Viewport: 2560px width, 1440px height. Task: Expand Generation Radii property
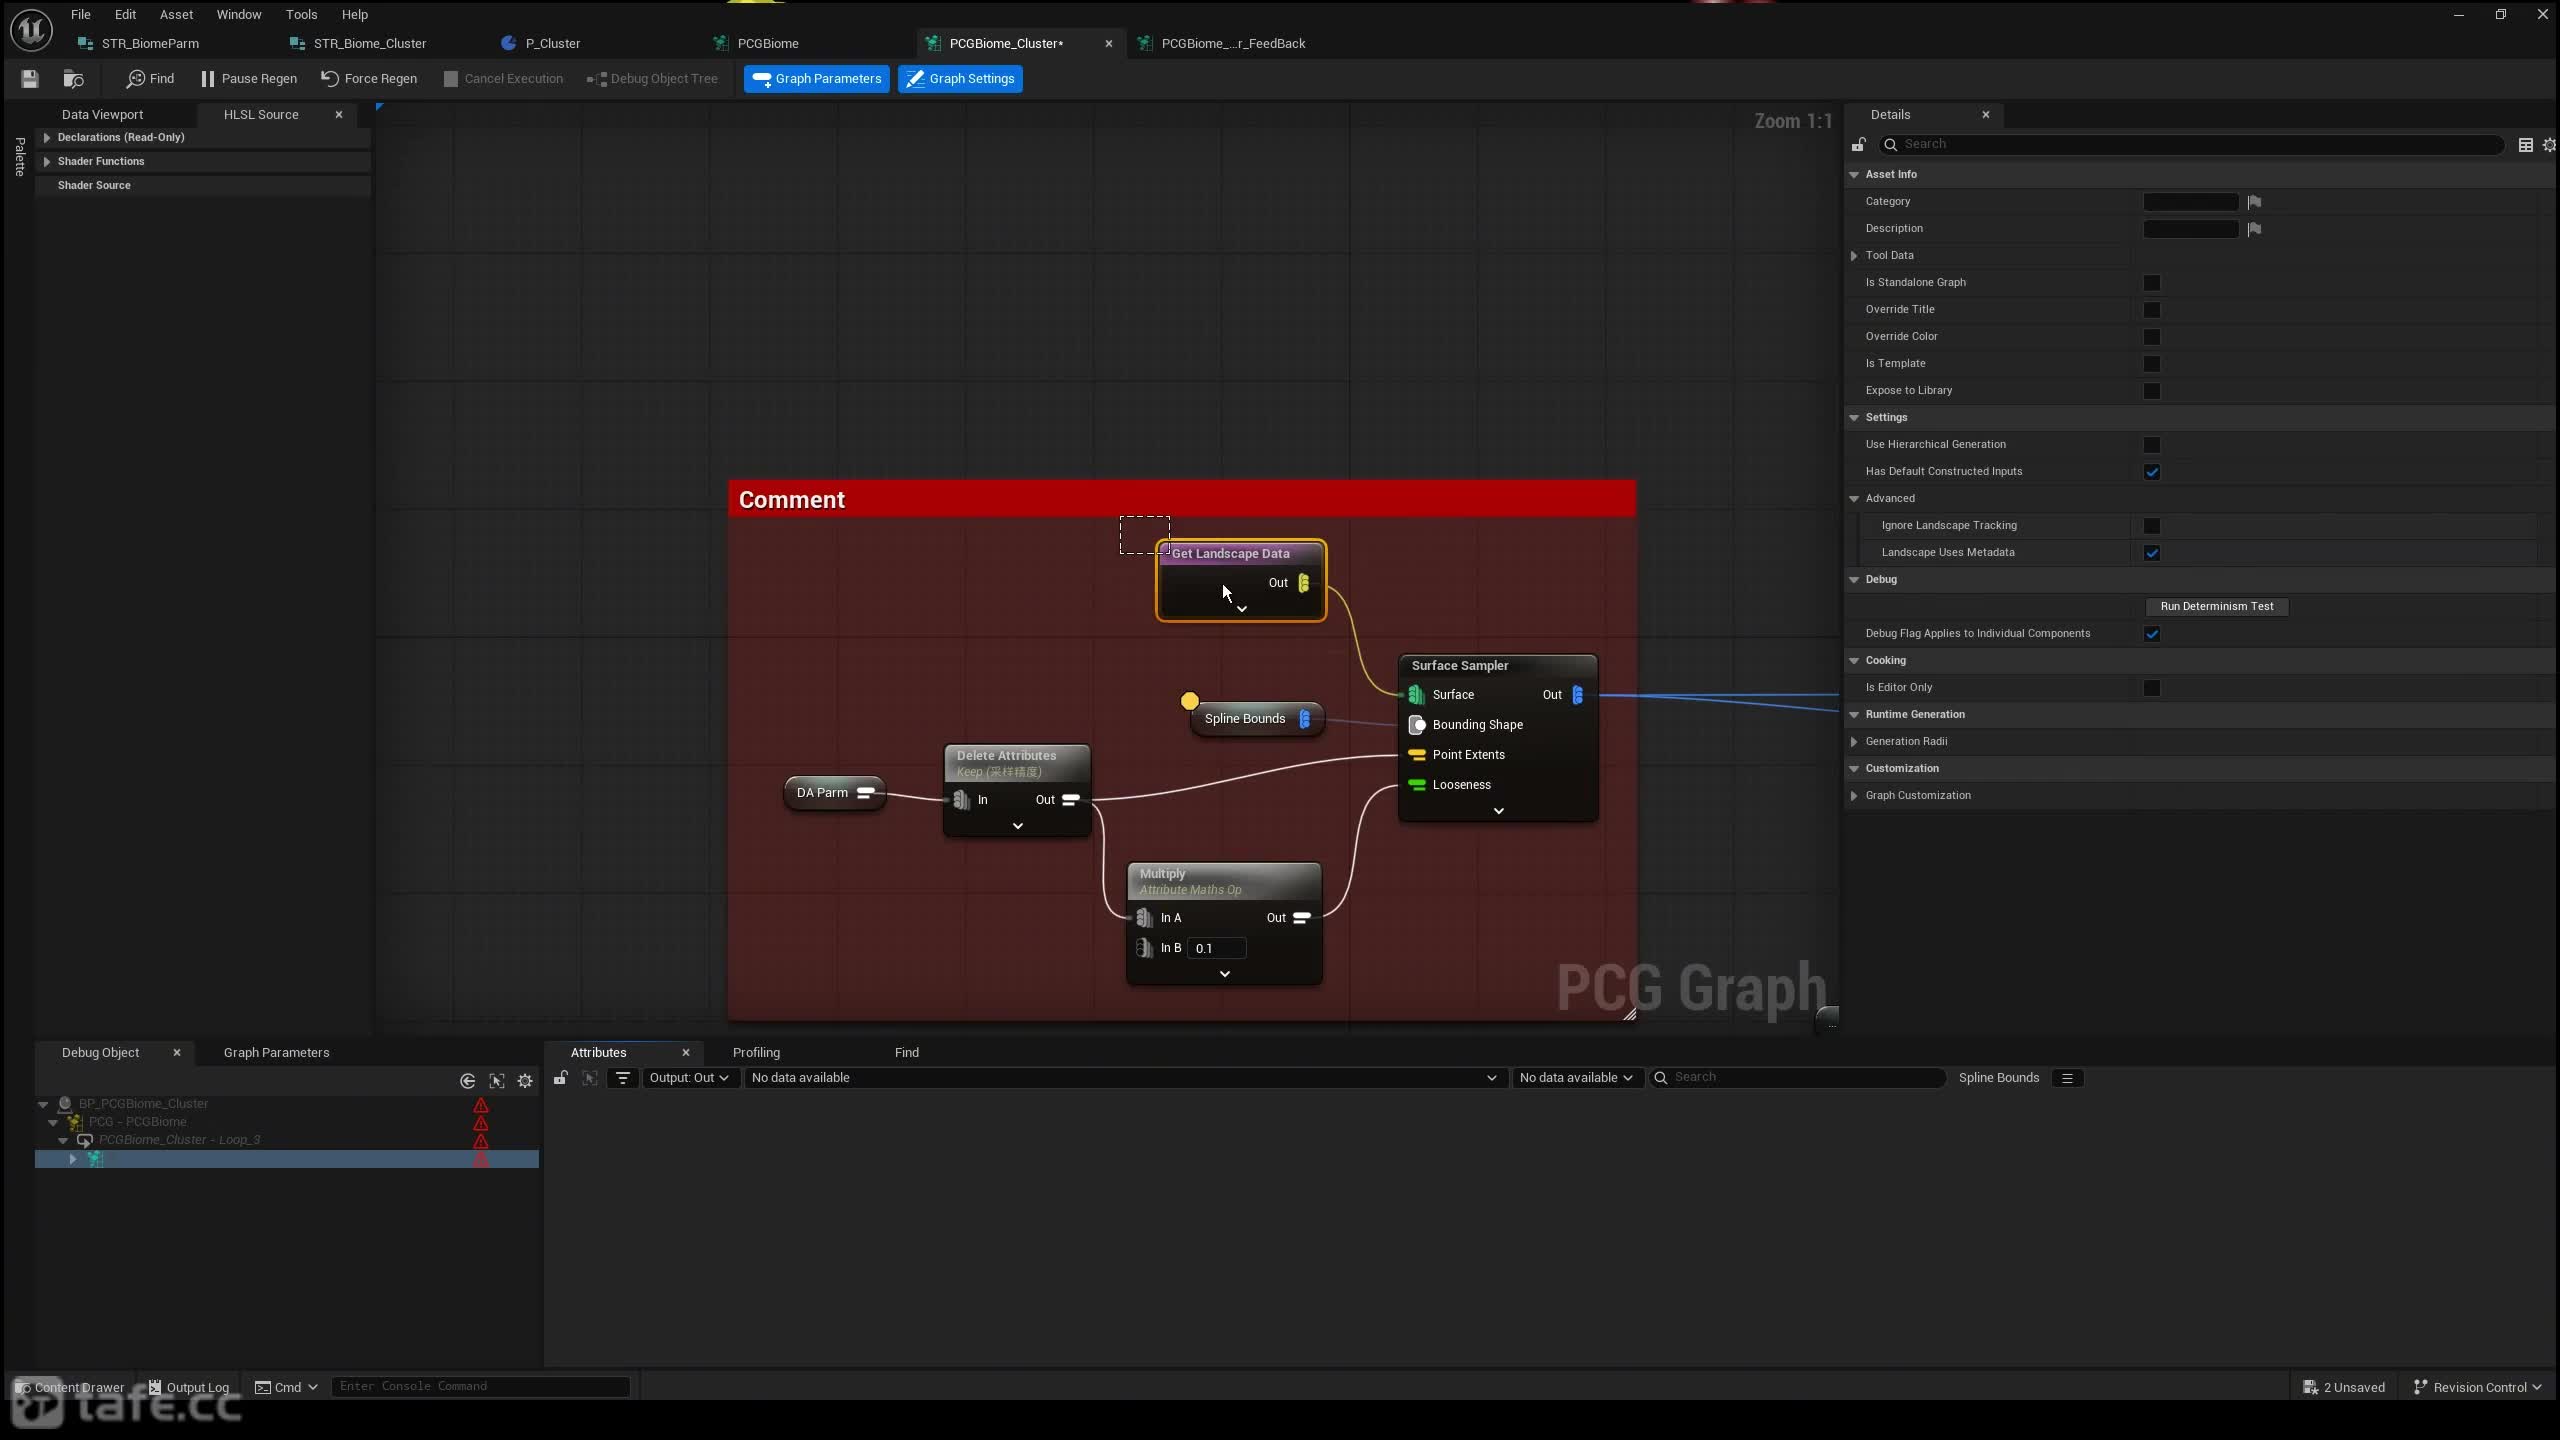[1854, 742]
